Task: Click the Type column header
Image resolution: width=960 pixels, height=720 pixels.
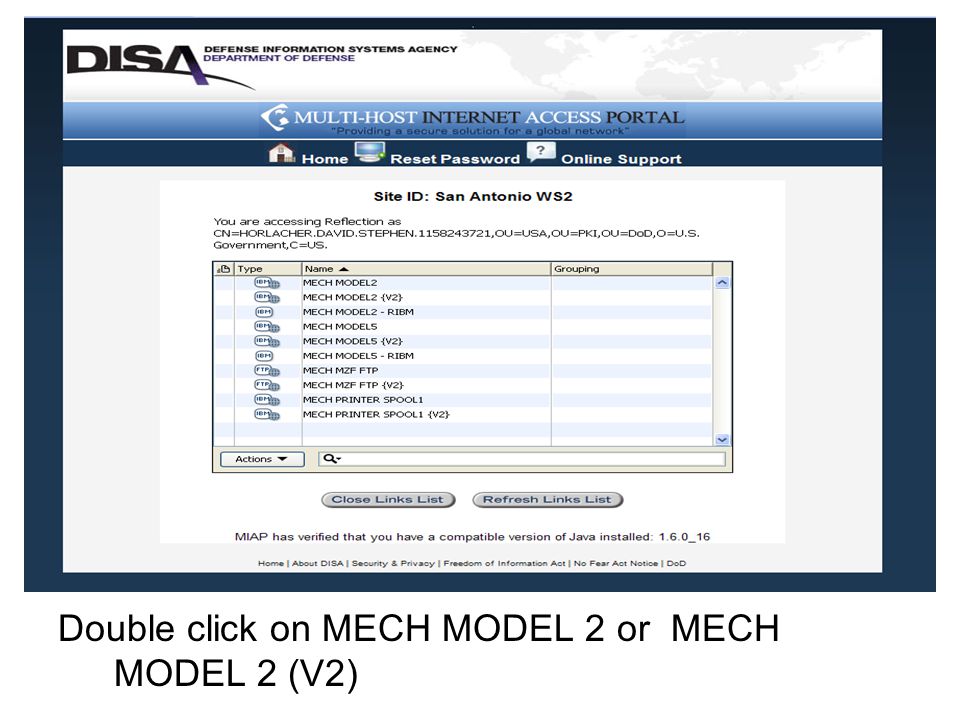Action: click(268, 269)
